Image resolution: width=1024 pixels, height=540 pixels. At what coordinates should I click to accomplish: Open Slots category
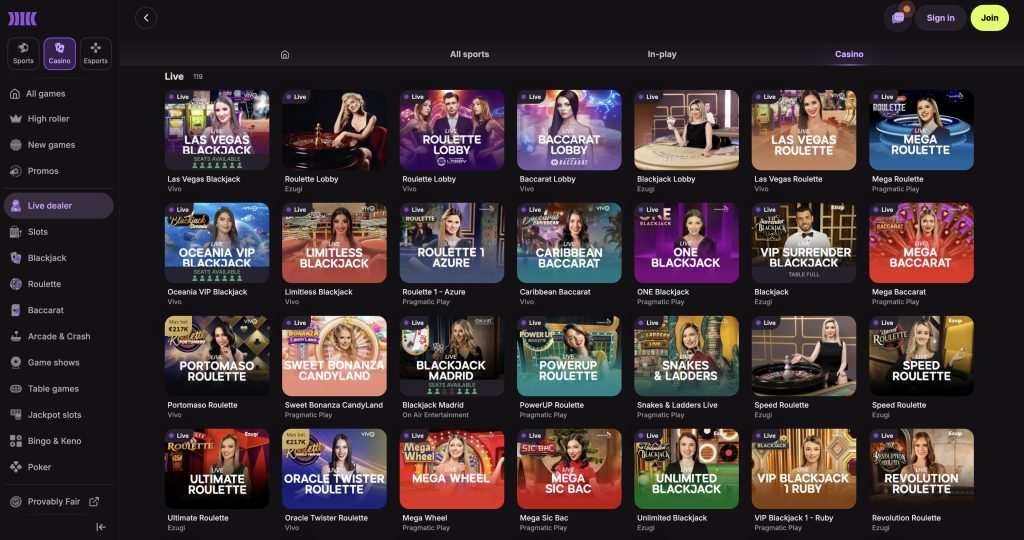click(x=57, y=232)
